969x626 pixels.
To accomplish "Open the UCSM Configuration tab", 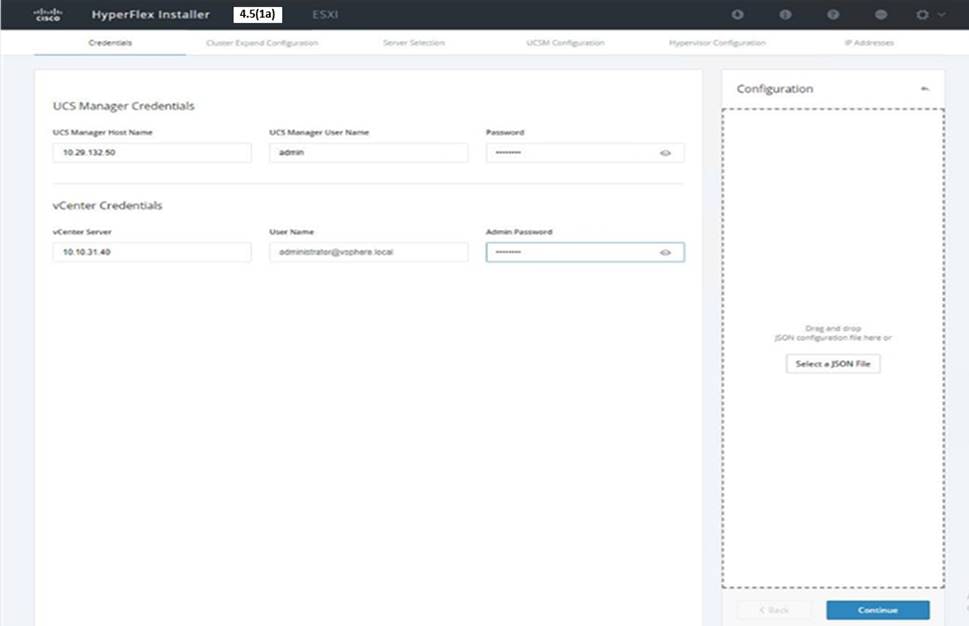I will tap(565, 43).
